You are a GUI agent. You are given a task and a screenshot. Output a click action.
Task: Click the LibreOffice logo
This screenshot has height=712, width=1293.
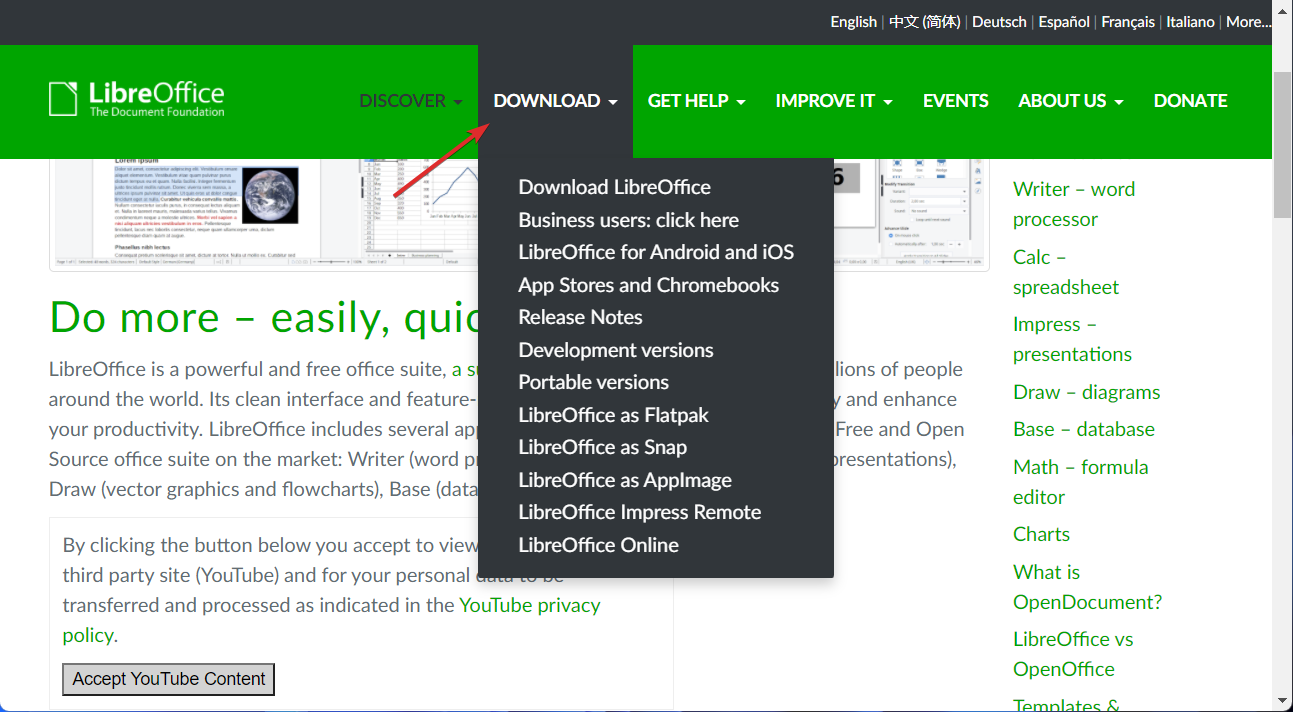(135, 99)
